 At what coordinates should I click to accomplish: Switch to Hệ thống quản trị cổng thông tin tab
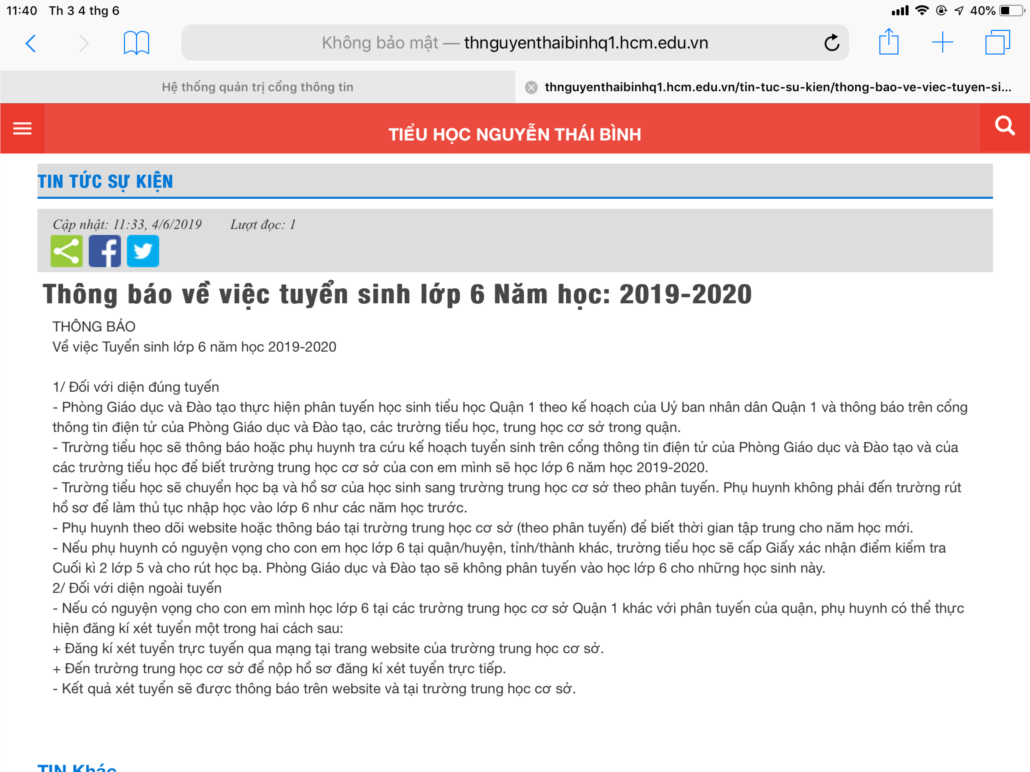tap(258, 87)
